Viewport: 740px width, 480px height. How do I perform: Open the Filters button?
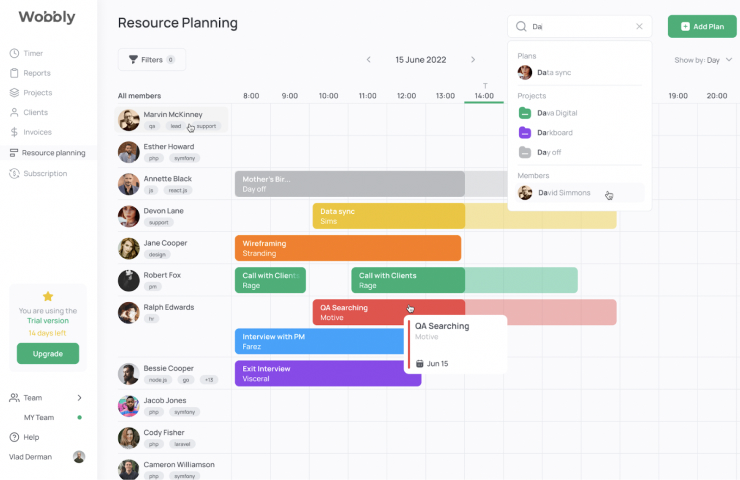pyautogui.click(x=151, y=60)
